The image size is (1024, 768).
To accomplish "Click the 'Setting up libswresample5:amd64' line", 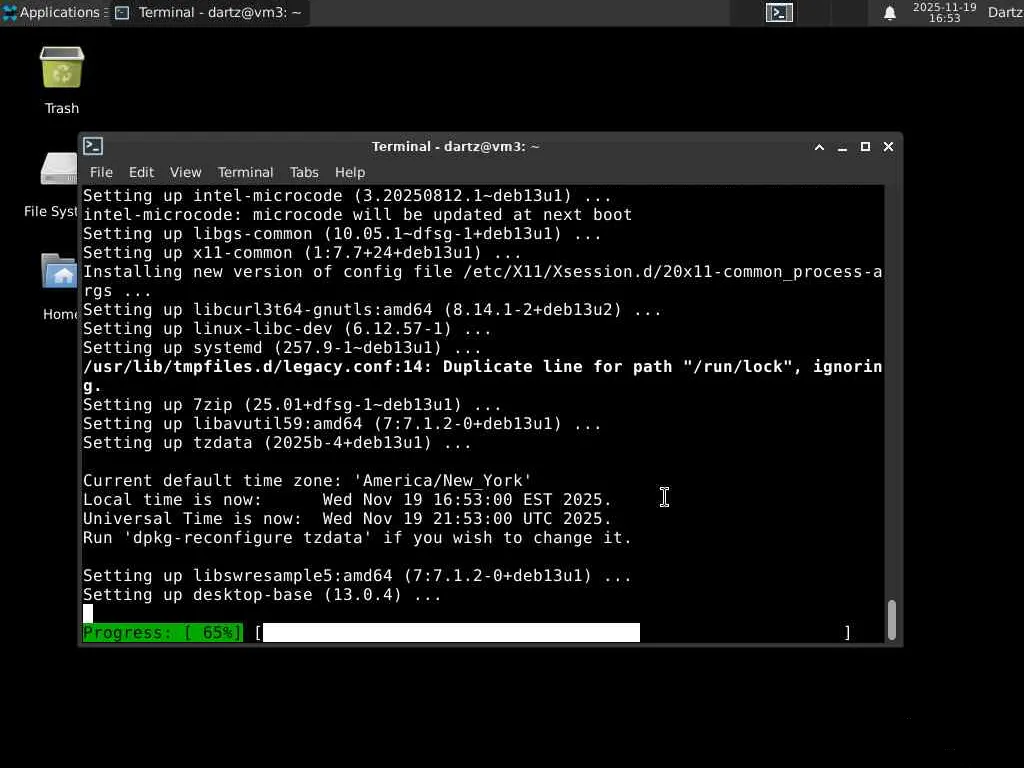I will tap(357, 576).
